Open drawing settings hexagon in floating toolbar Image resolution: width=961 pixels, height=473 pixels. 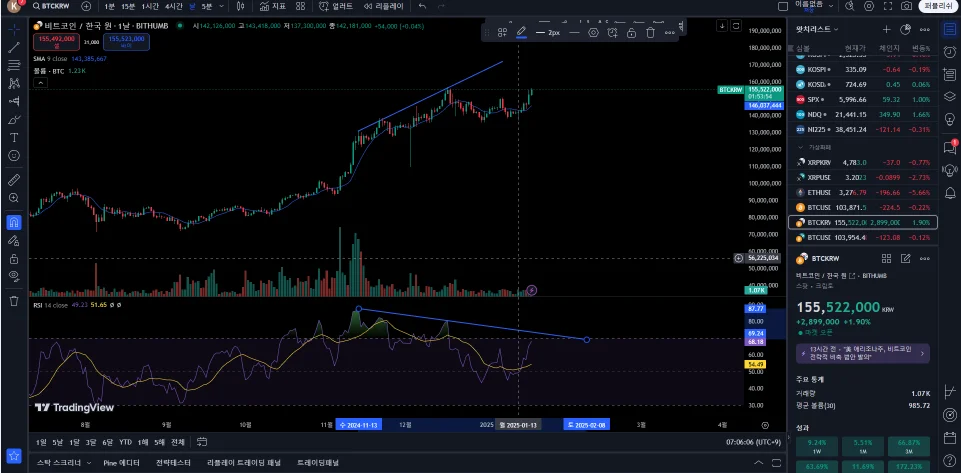[593, 32]
